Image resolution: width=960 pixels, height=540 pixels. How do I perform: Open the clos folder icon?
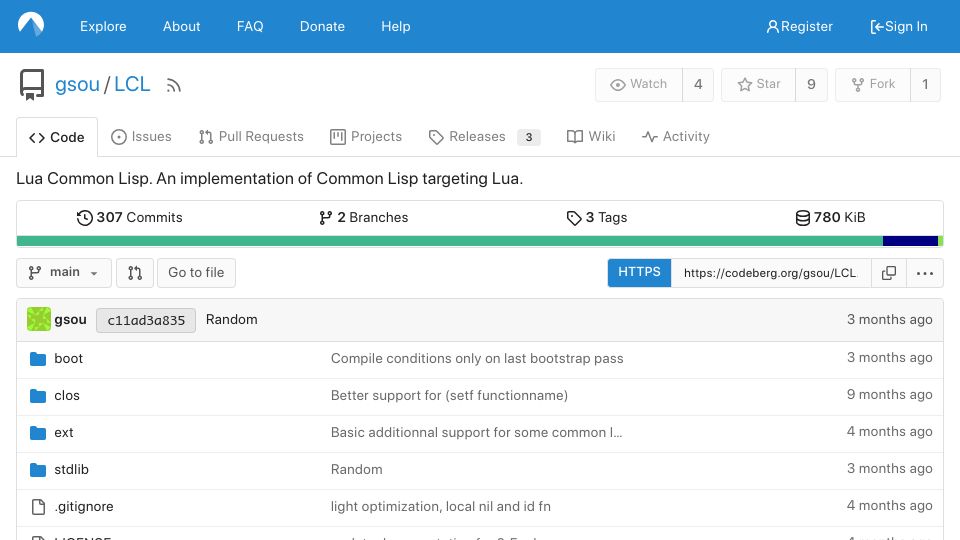click(x=38, y=396)
